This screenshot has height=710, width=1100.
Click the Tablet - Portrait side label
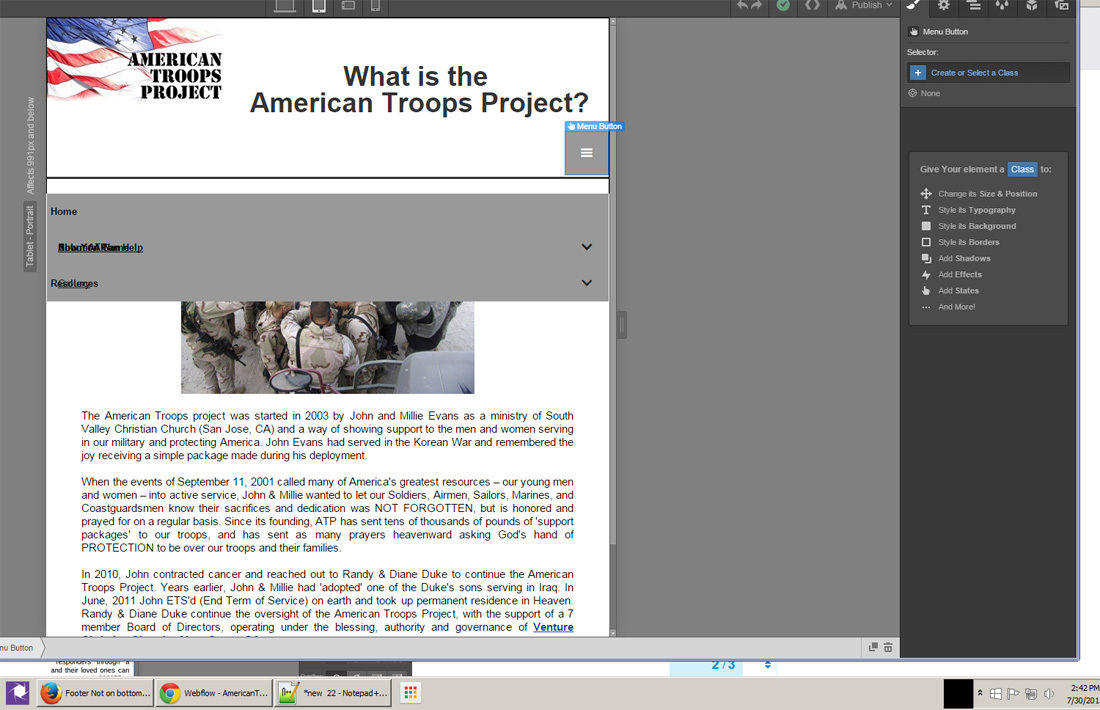point(29,236)
